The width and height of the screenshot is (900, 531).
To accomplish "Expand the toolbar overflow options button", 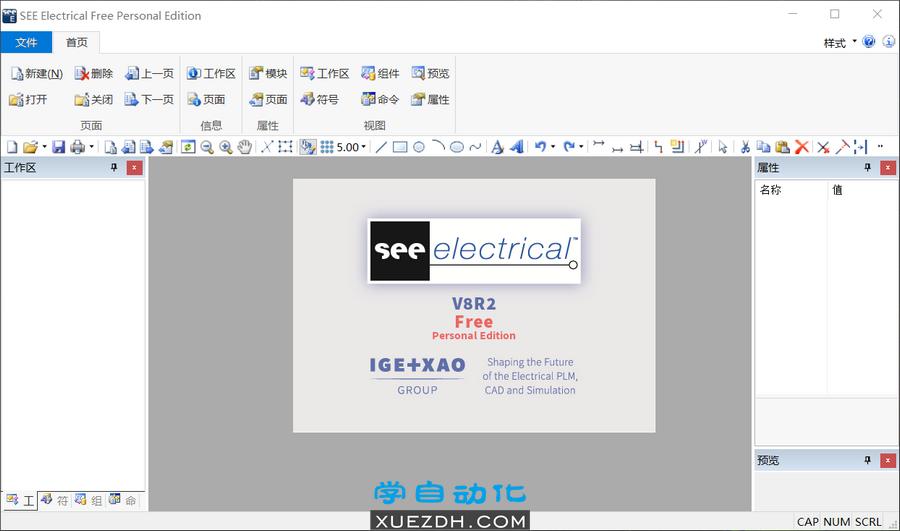I will click(880, 147).
